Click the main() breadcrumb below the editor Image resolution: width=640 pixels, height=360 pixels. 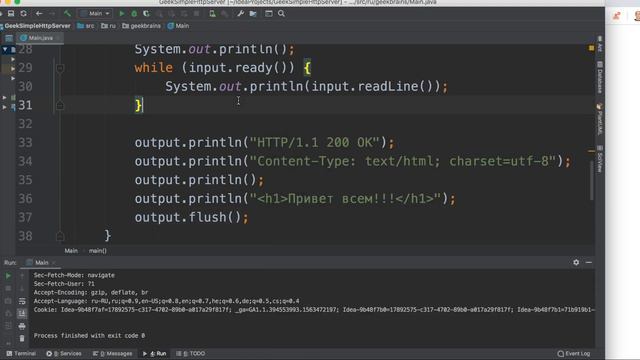point(98,251)
